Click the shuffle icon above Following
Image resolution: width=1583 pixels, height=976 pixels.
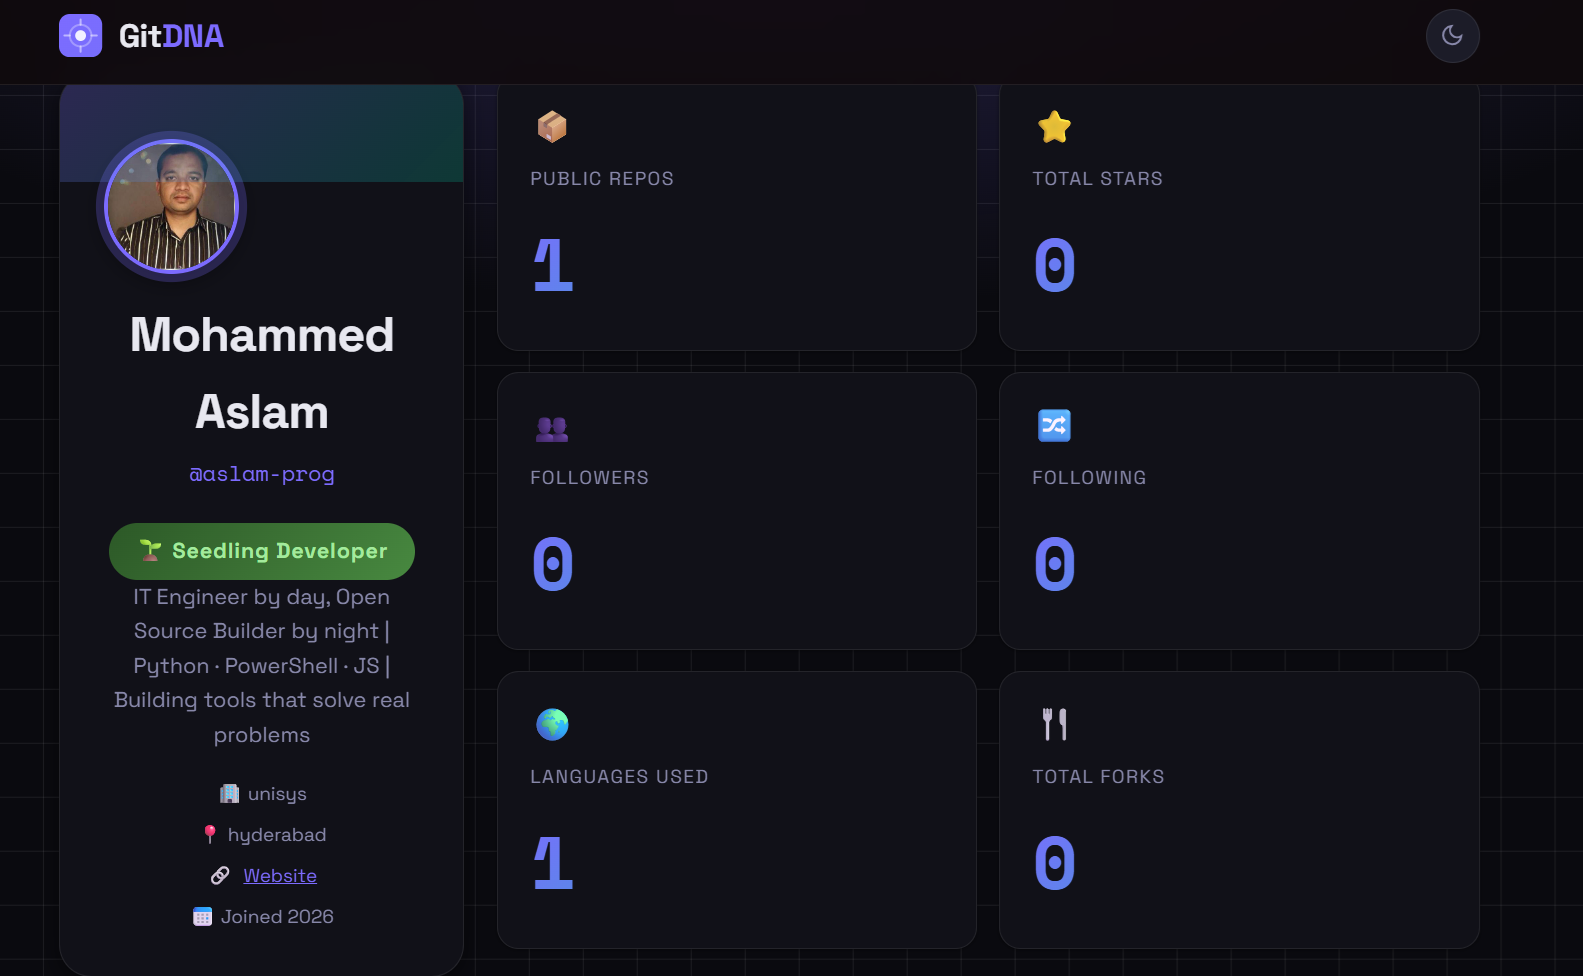click(1054, 426)
